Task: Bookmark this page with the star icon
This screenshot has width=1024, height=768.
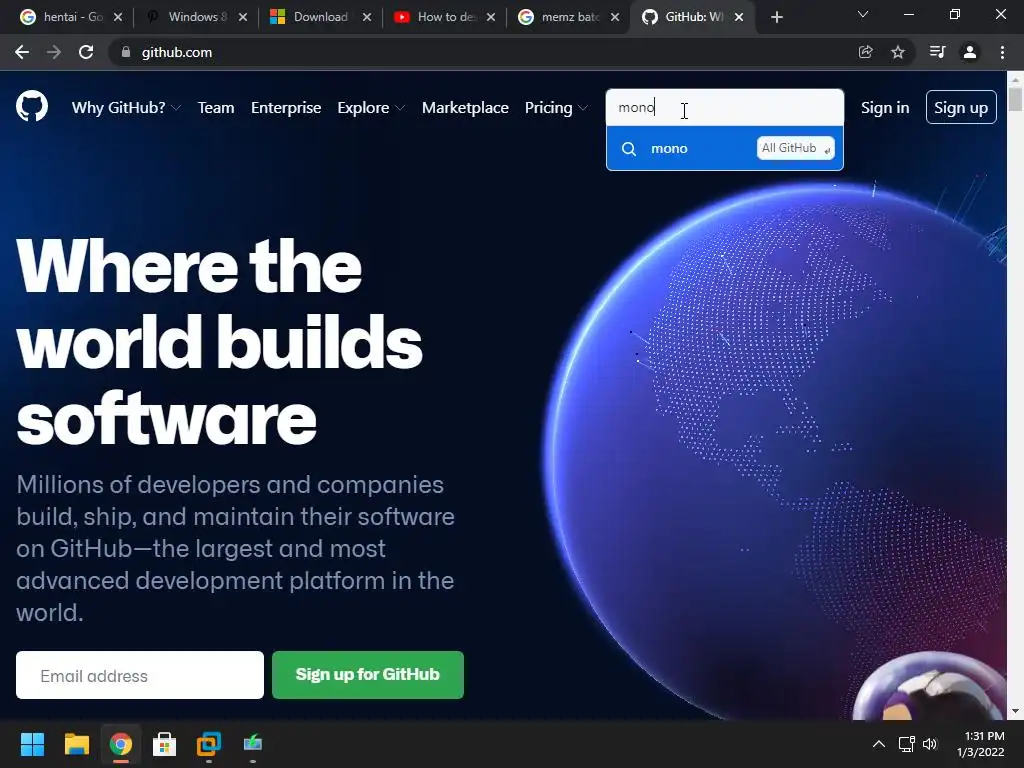Action: 898,52
